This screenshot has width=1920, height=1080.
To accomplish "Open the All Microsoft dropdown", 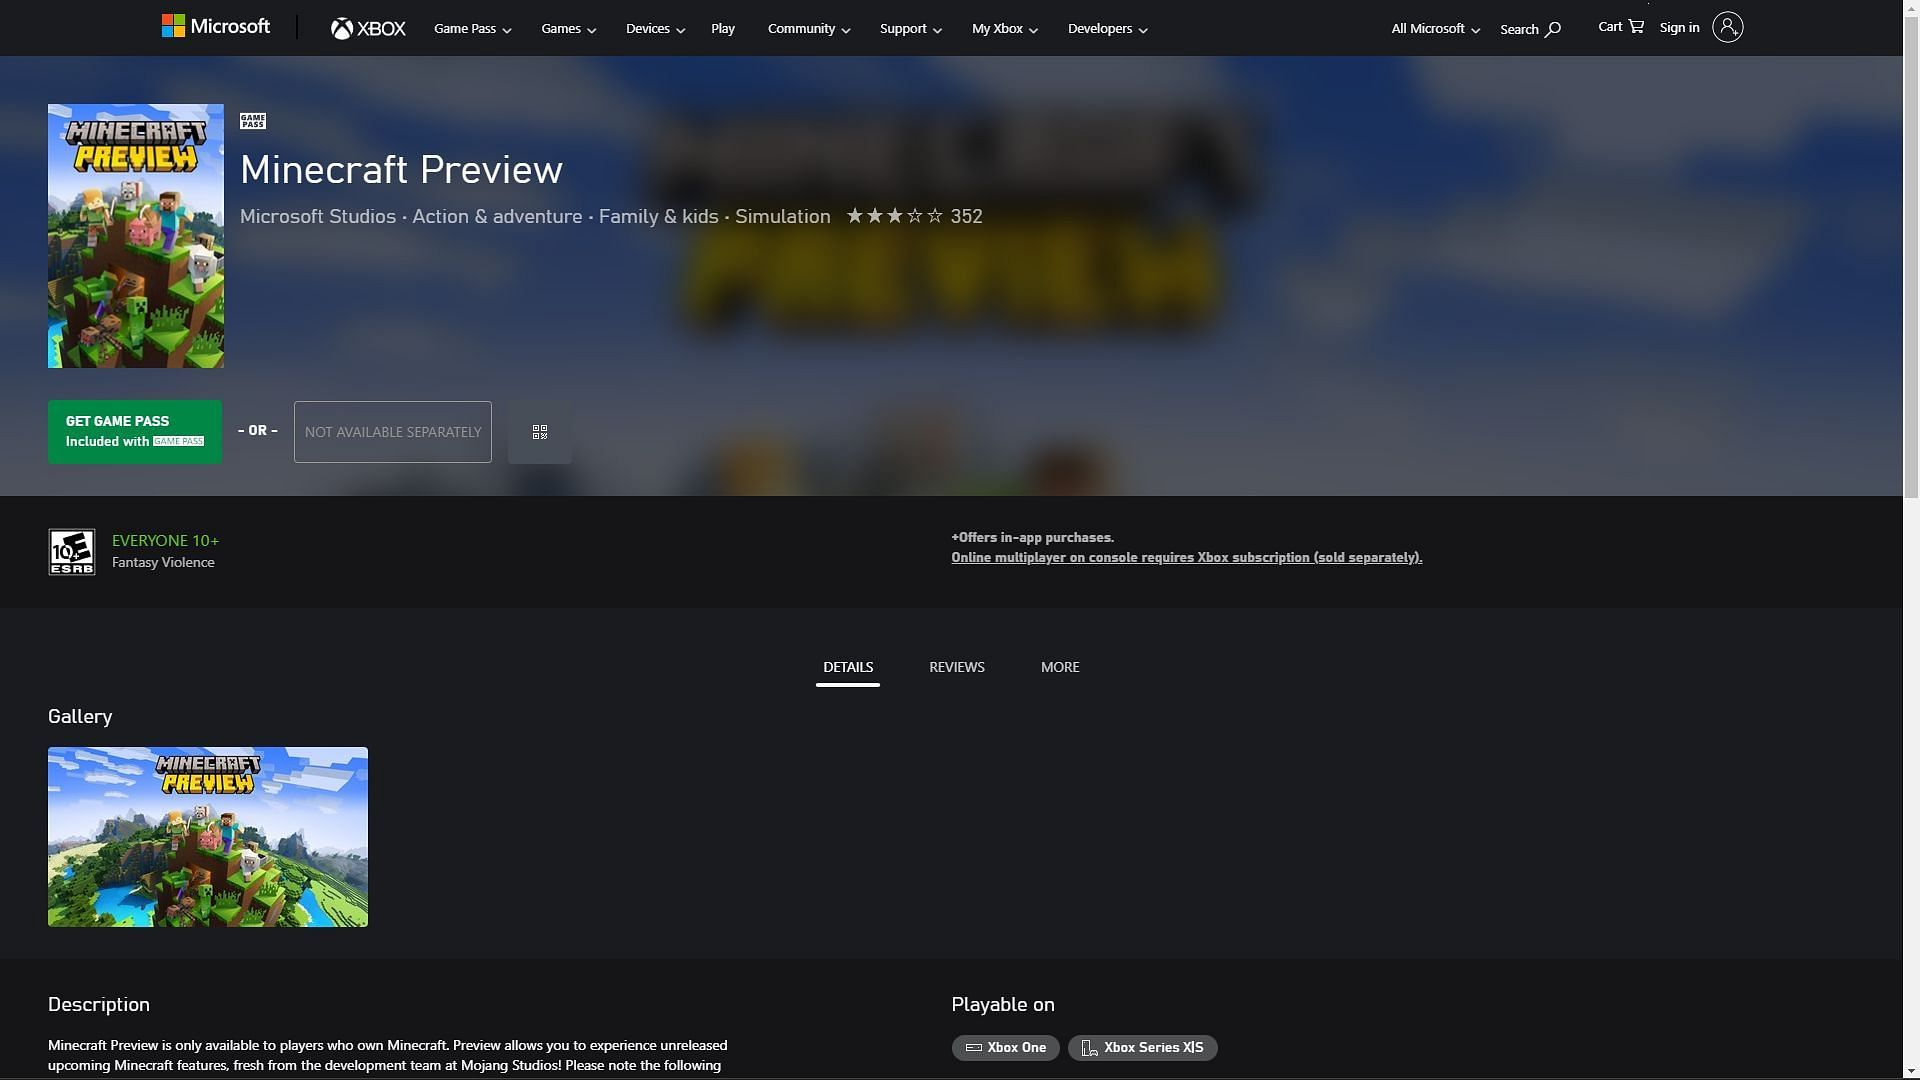I will tap(1435, 29).
